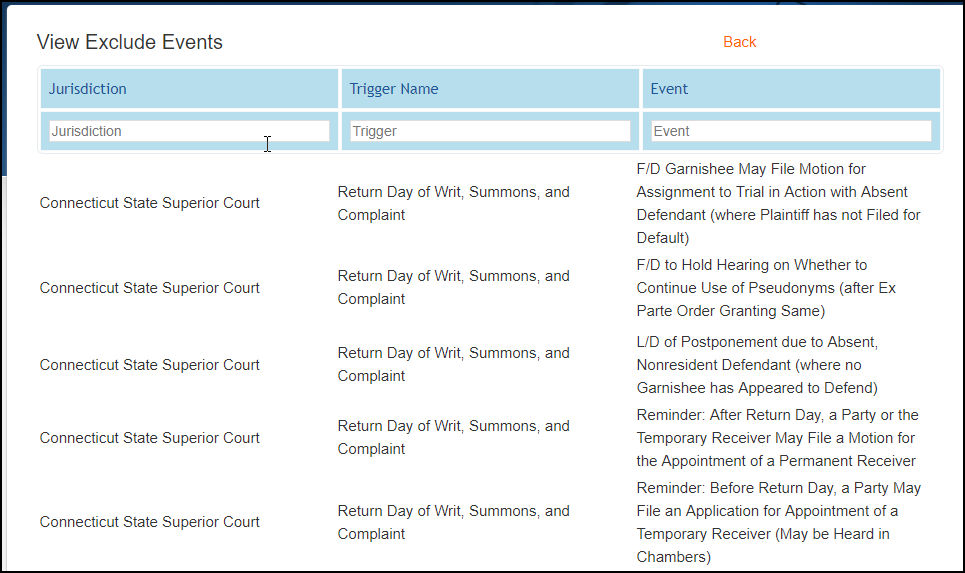
Task: Select the View Exclude Events heading
Action: (129, 42)
